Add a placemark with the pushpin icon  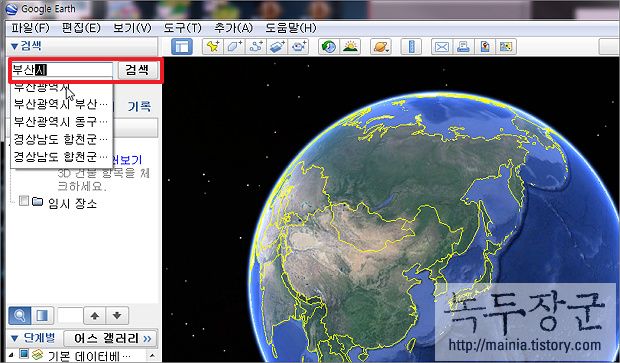coord(213,47)
